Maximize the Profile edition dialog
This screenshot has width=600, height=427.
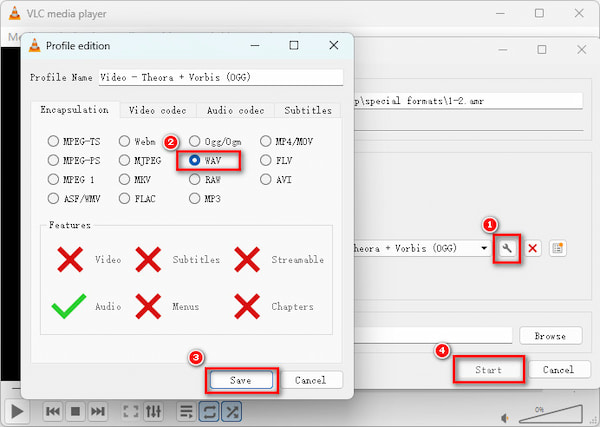click(x=294, y=45)
